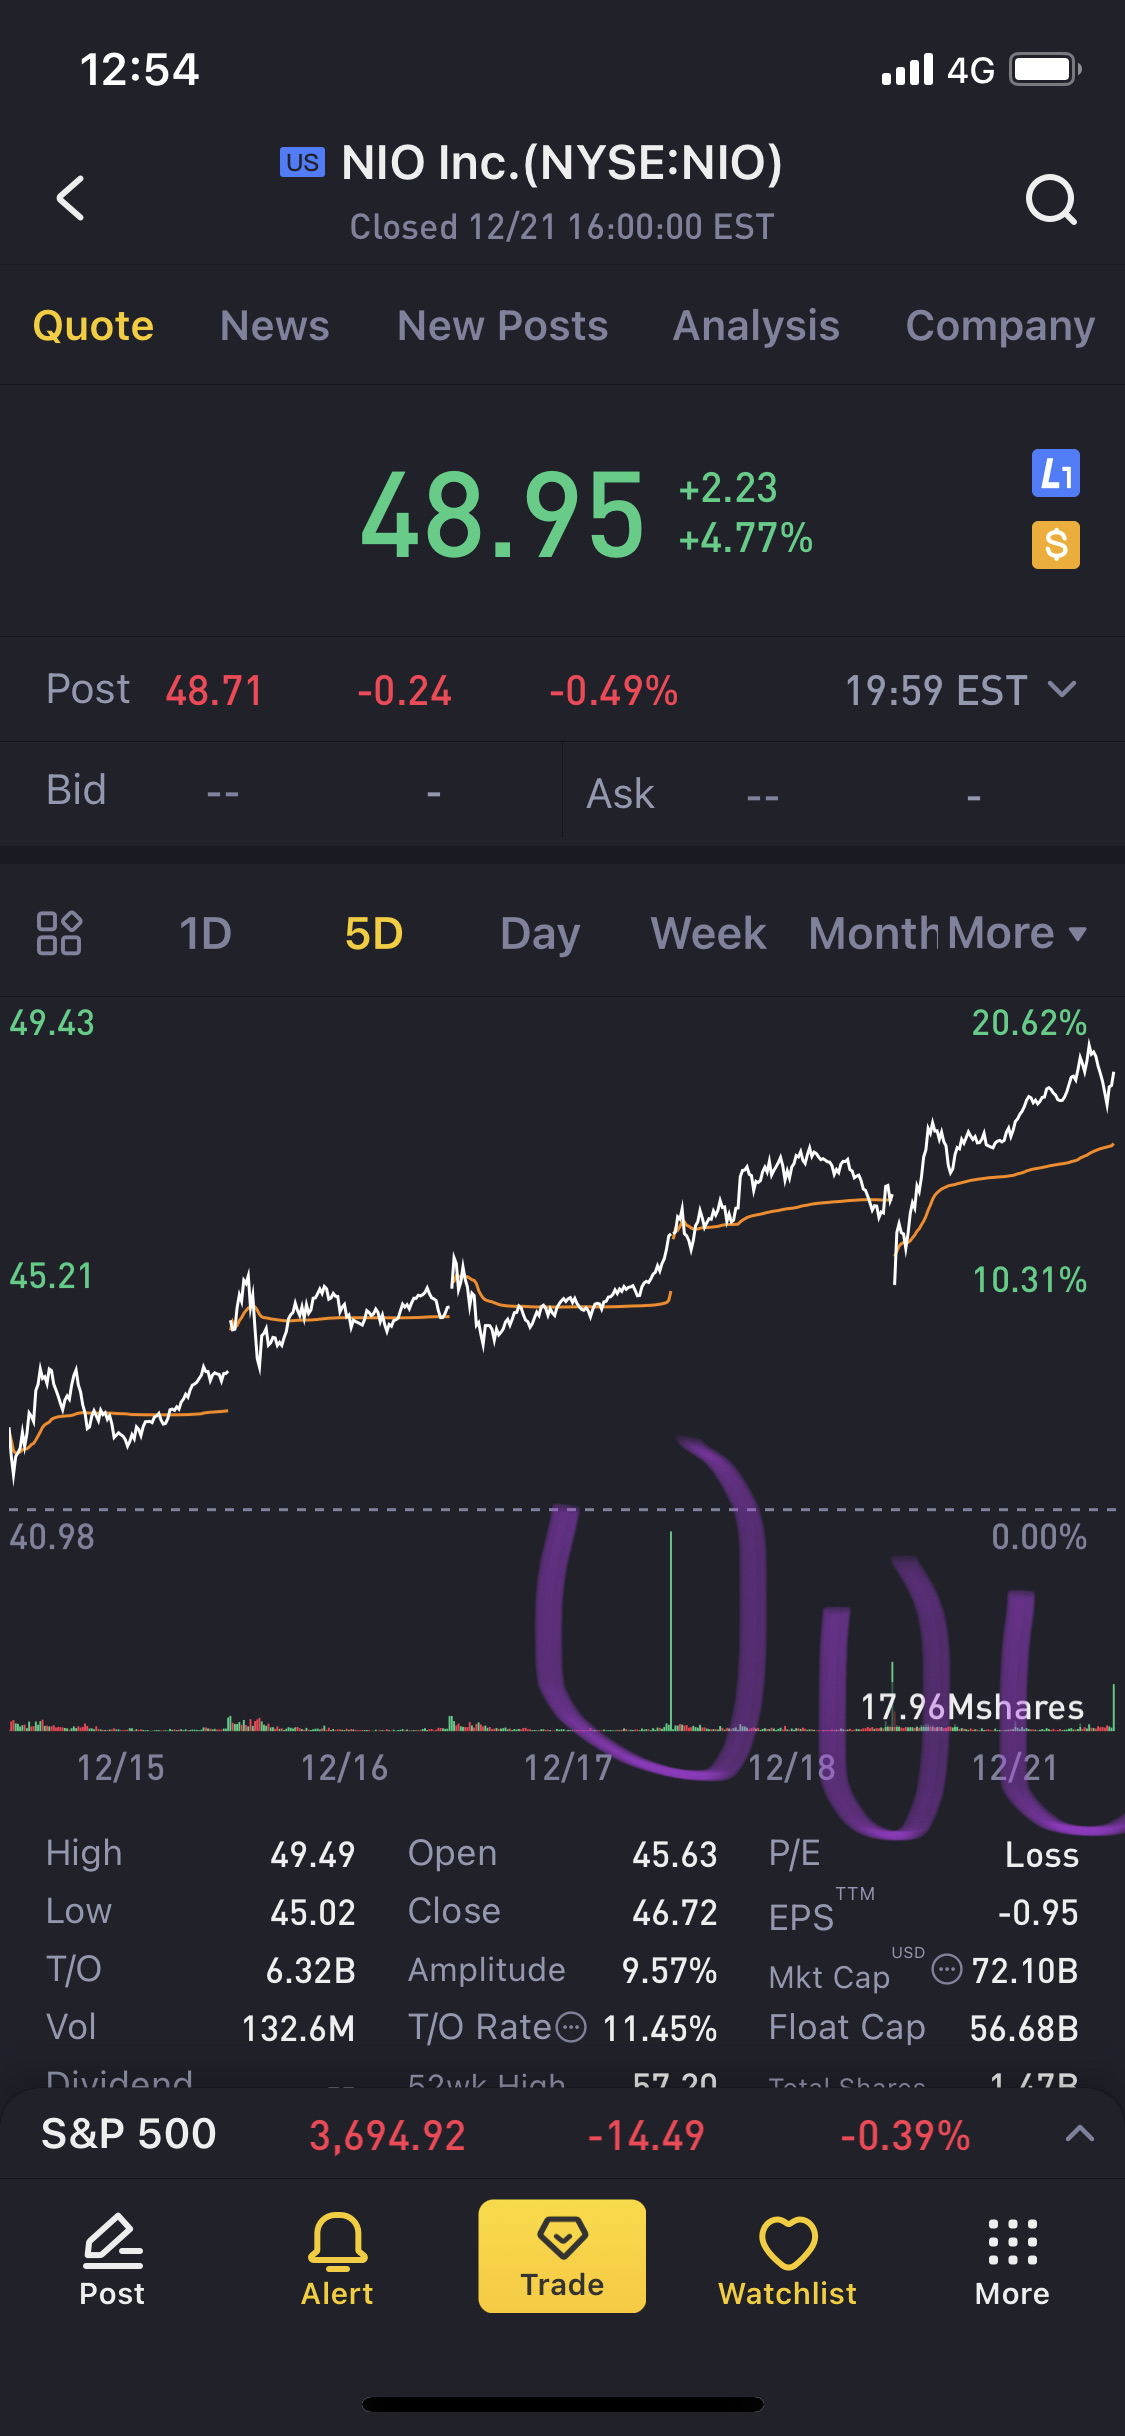Switch to the Analysis tab
This screenshot has height=2436, width=1125.
[756, 326]
